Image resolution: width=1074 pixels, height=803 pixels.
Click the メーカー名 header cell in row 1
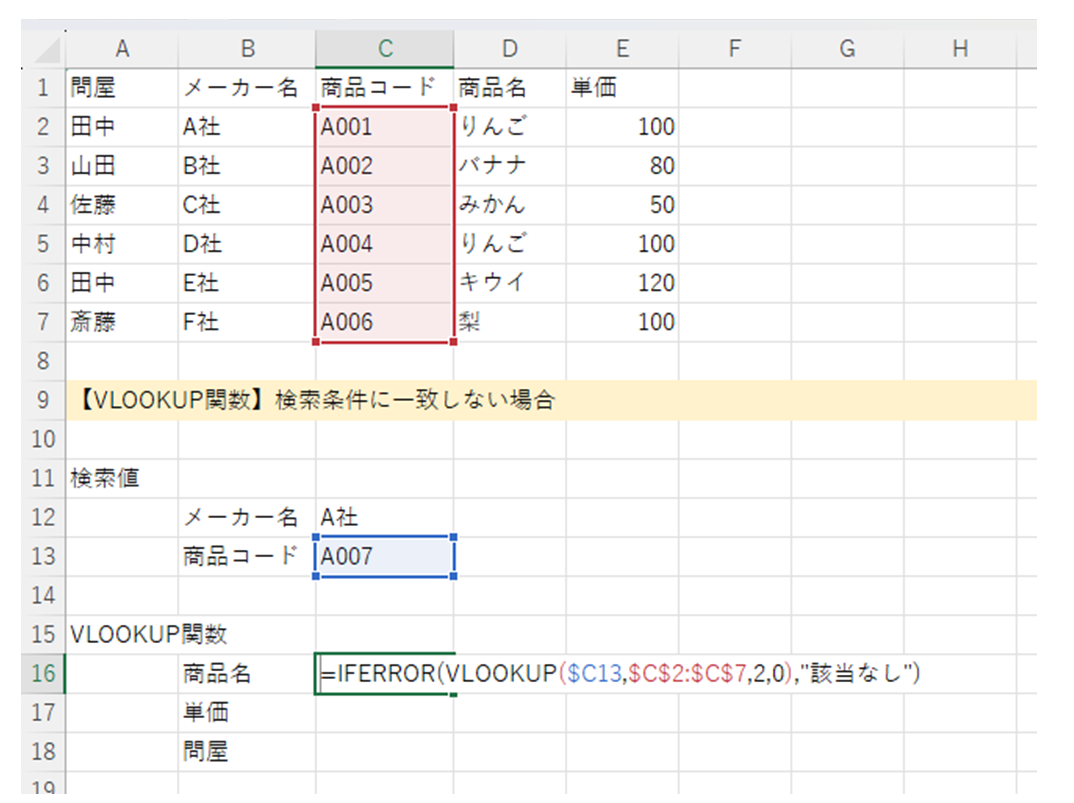[247, 88]
